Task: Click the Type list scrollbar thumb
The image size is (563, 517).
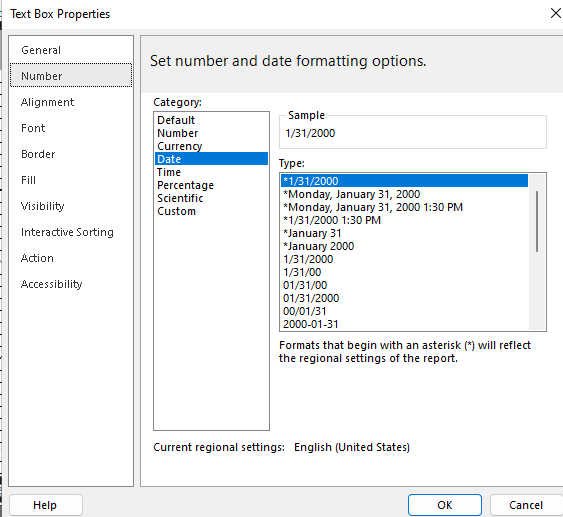Action: tap(537, 222)
